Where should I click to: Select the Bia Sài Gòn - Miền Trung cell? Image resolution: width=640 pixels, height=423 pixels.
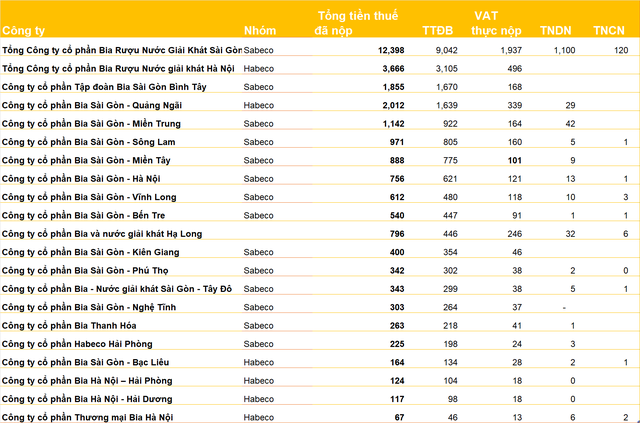(91, 124)
